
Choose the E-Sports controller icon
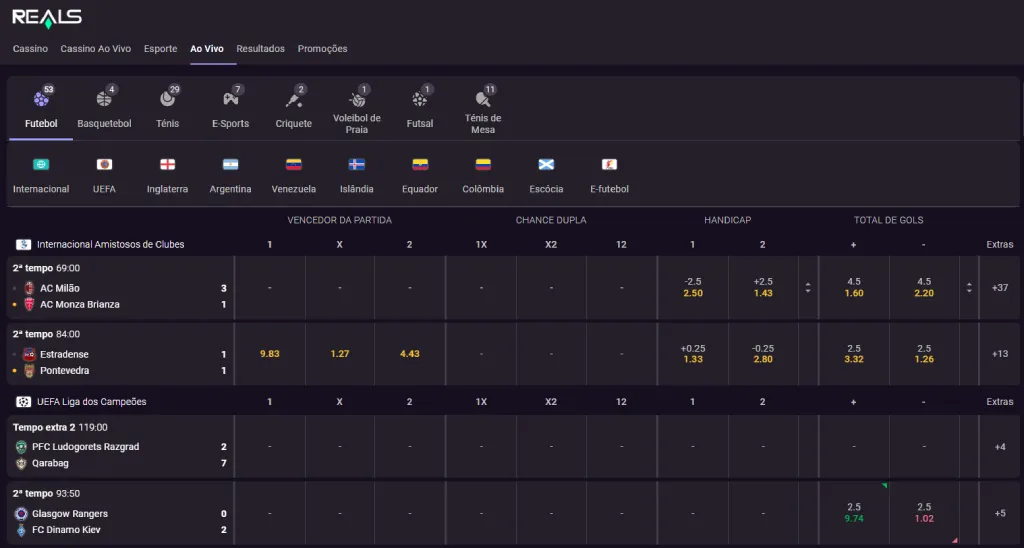(230, 100)
